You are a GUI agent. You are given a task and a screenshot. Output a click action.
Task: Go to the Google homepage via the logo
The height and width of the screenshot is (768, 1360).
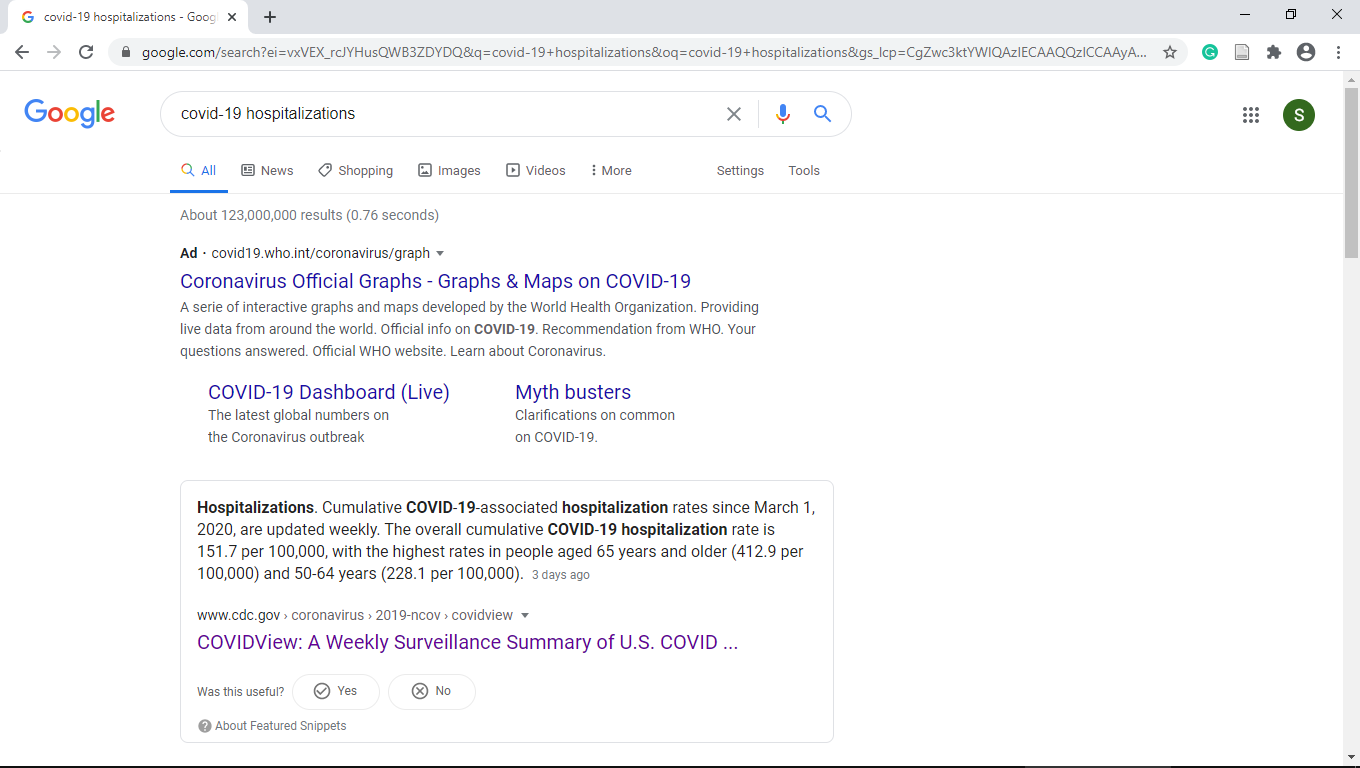pyautogui.click(x=70, y=113)
